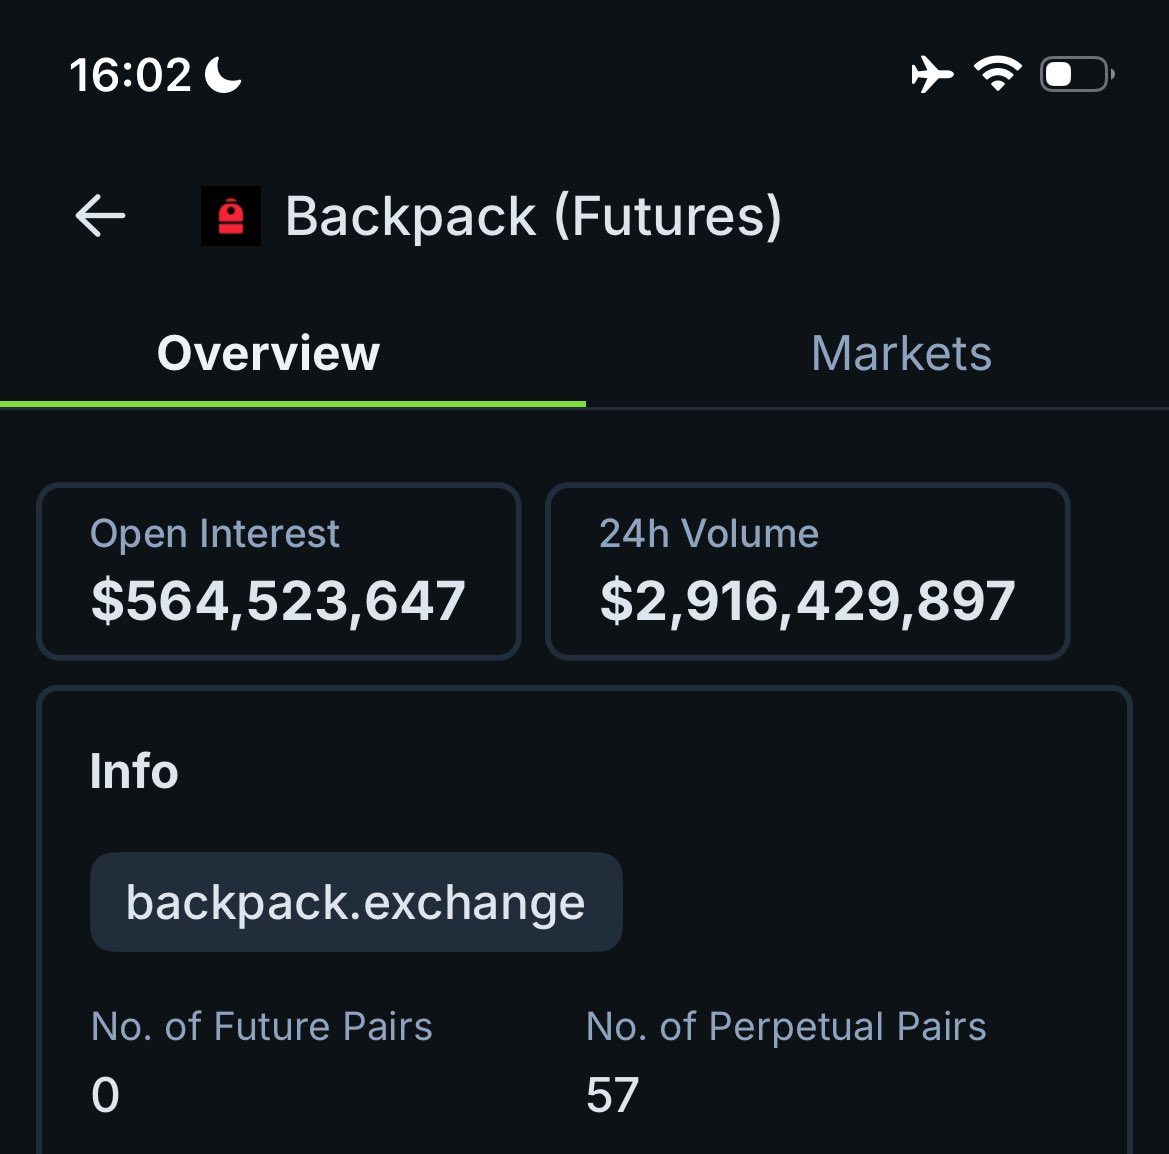Tap the perpetual pairs count 57

[612, 1095]
